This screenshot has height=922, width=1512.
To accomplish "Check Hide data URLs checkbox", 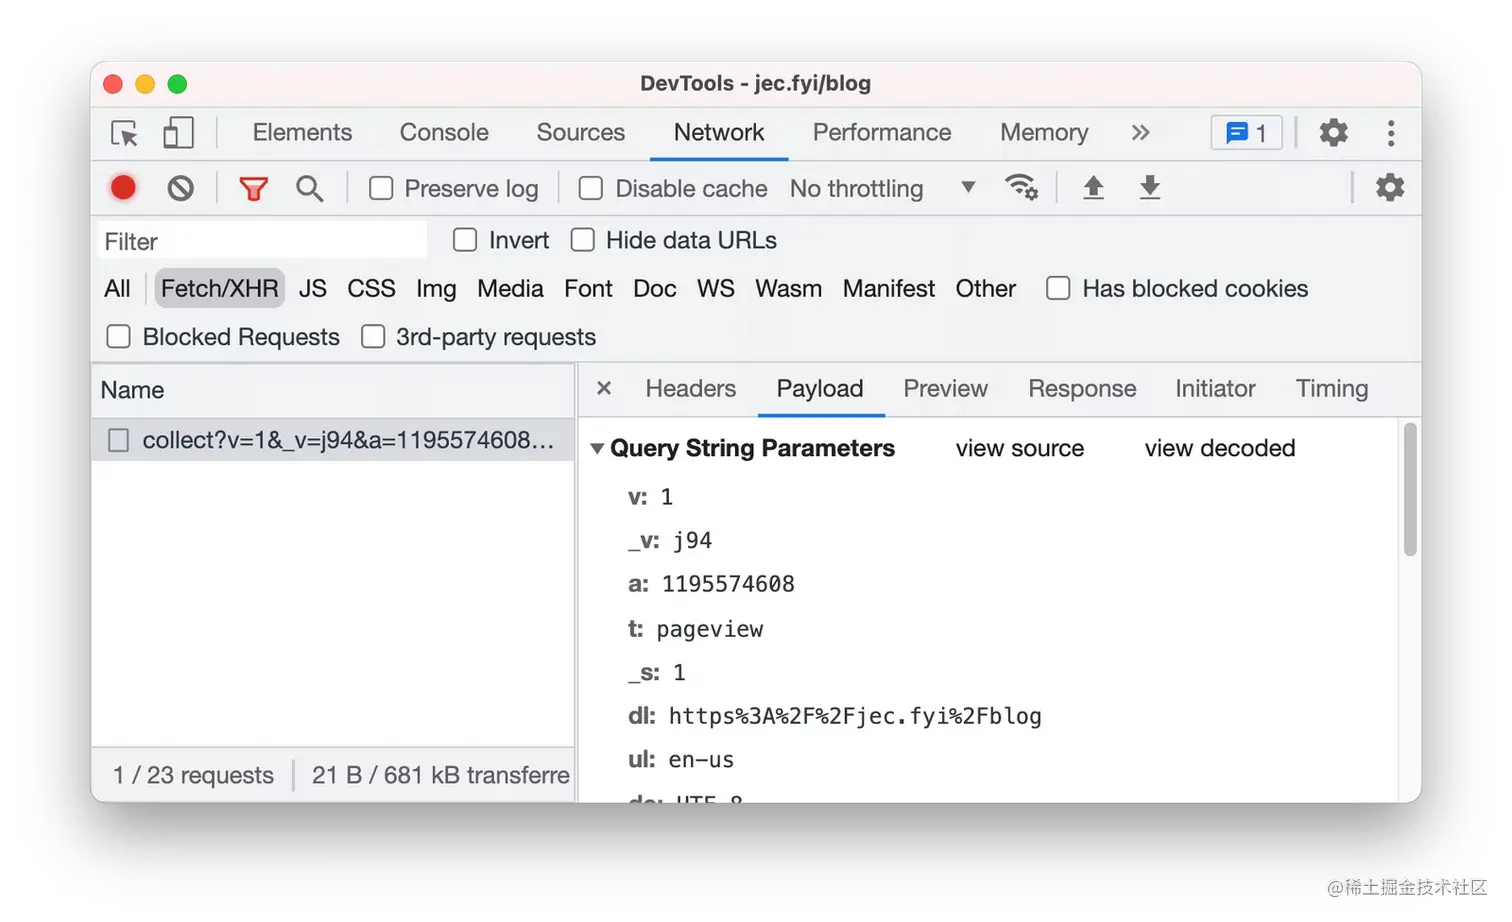I will tap(583, 240).
